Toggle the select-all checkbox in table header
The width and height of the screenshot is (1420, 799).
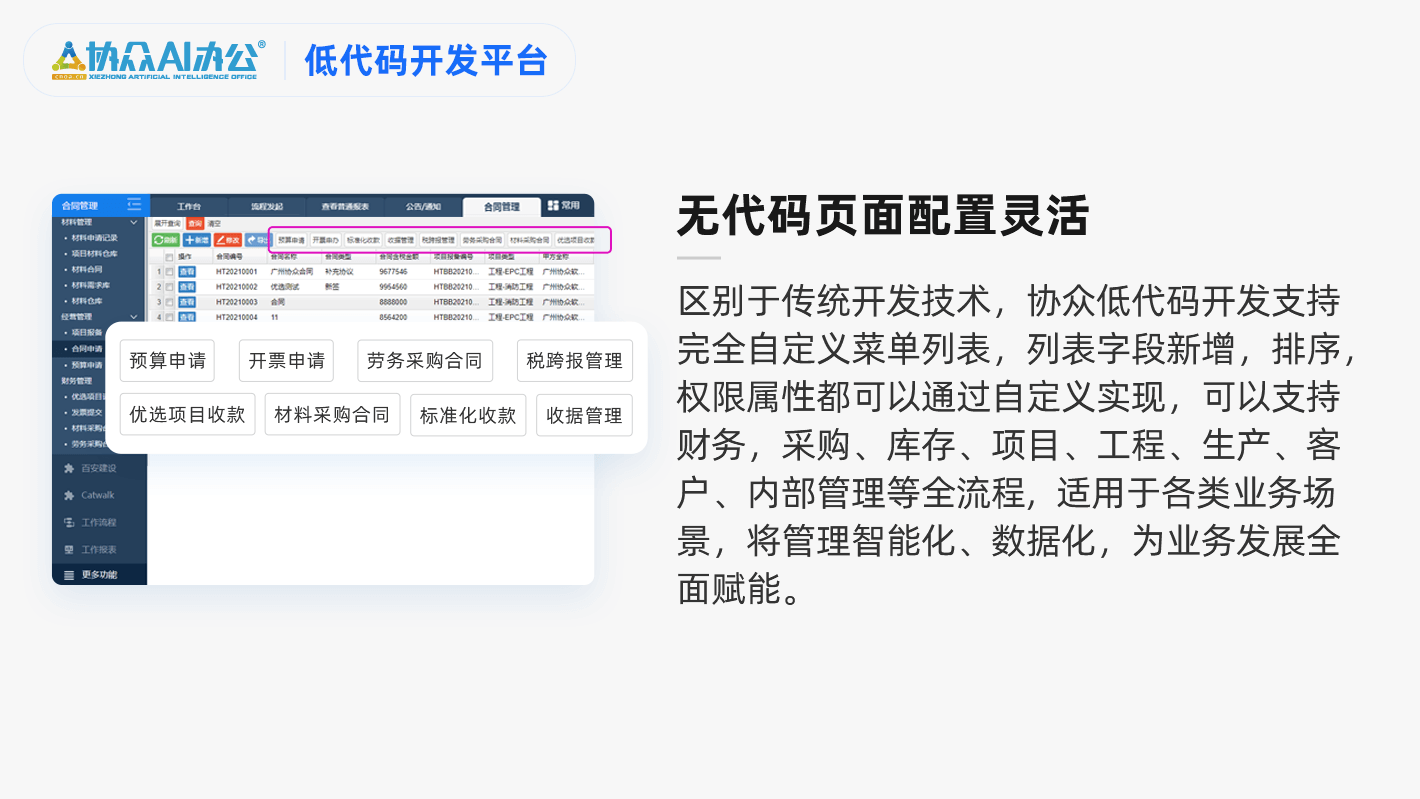(170, 257)
